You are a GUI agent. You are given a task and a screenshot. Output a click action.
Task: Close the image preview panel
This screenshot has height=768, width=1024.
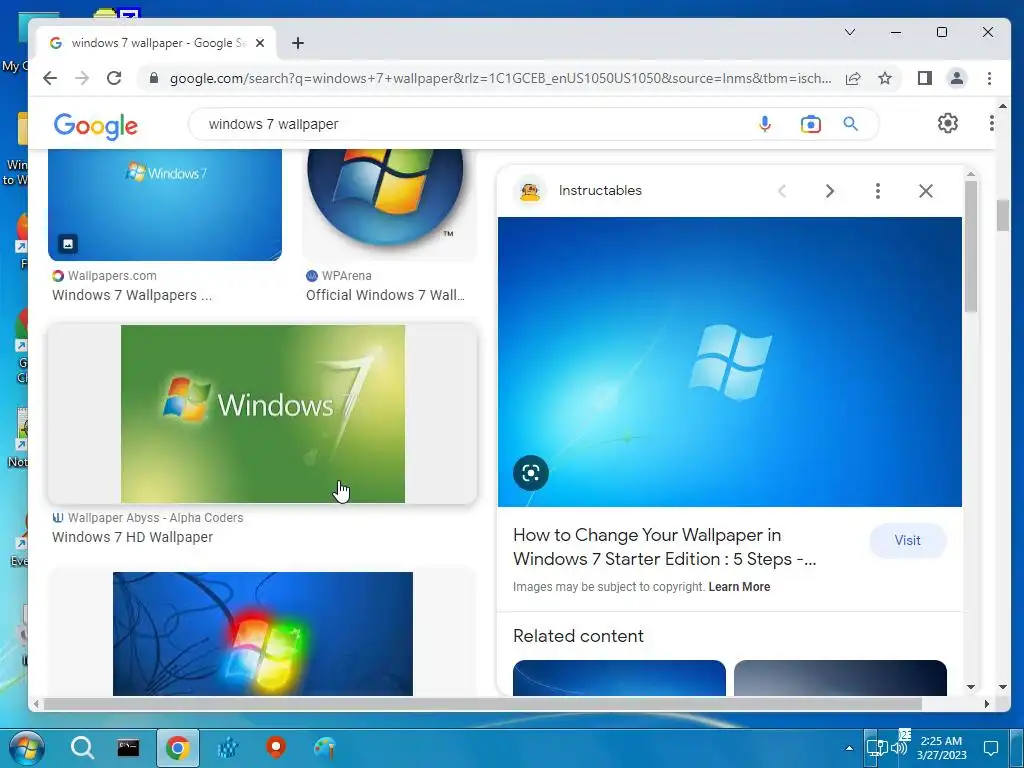tap(925, 191)
